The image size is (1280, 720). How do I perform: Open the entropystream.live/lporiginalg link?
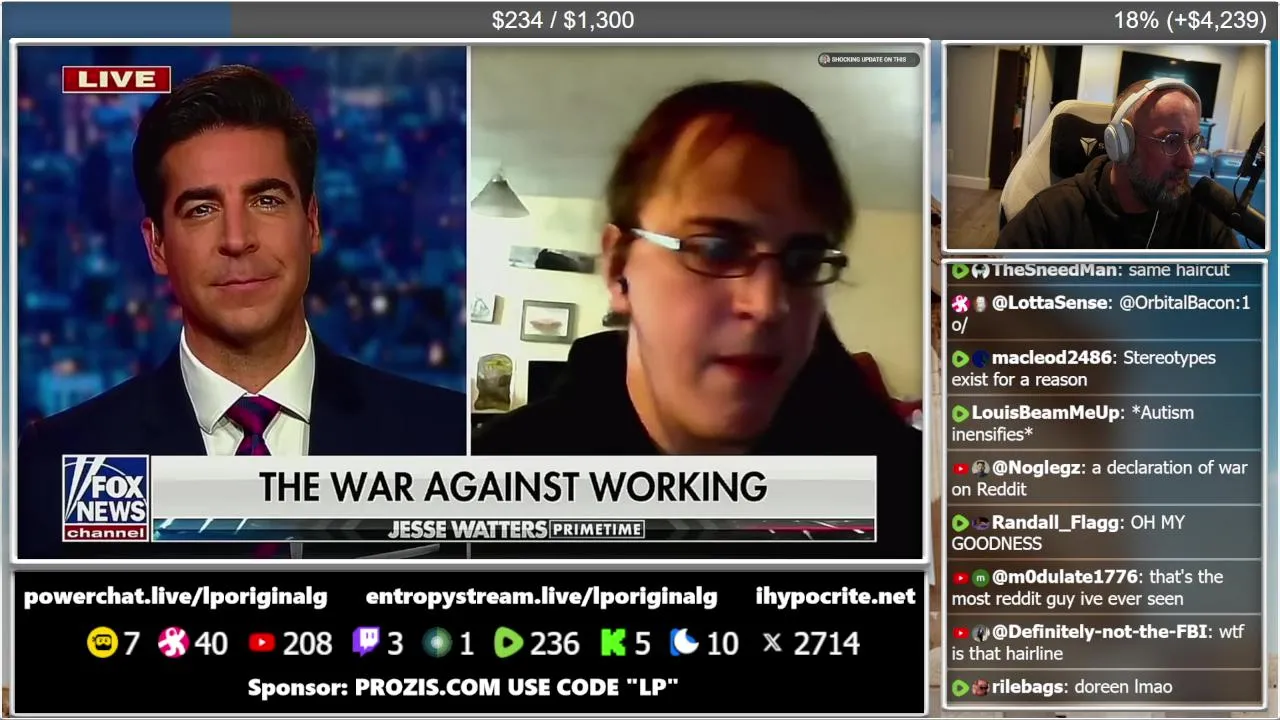tap(541, 597)
